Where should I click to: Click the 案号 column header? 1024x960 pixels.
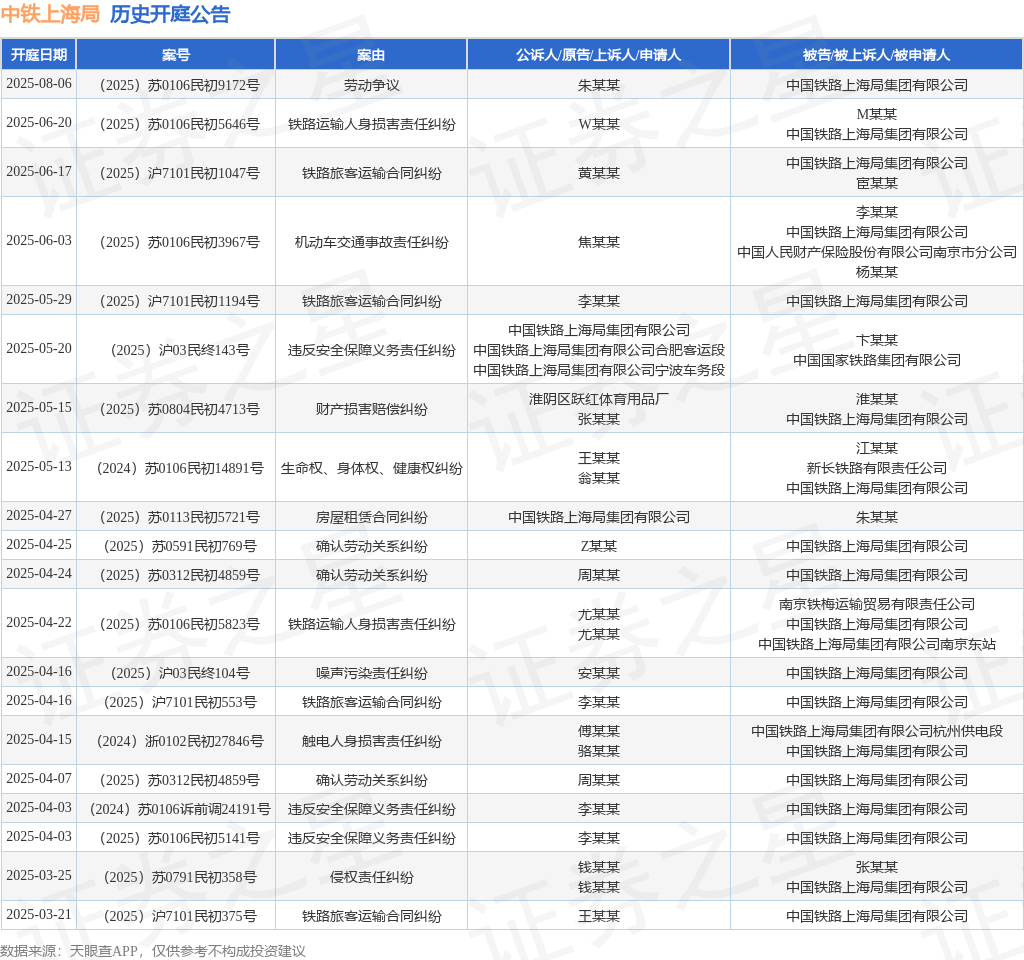(176, 55)
